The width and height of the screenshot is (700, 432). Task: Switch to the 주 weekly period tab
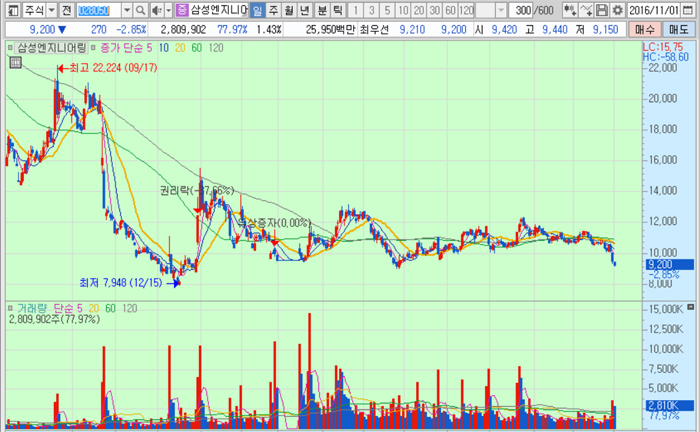click(x=274, y=10)
